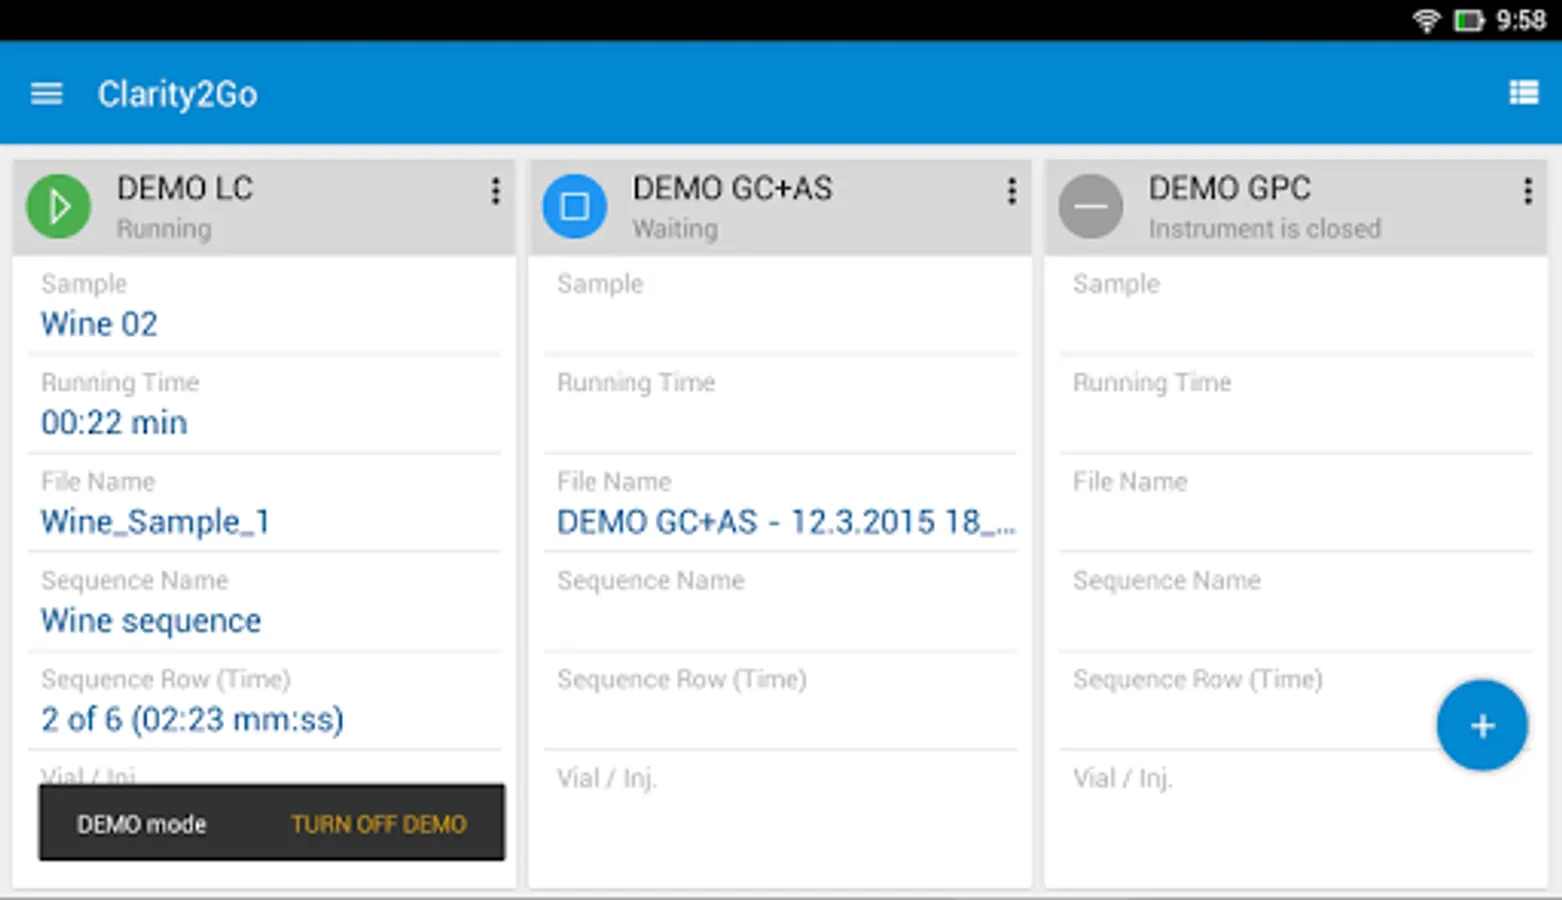The width and height of the screenshot is (1562, 900).
Task: Tap the Running status text
Action: pos(164,229)
